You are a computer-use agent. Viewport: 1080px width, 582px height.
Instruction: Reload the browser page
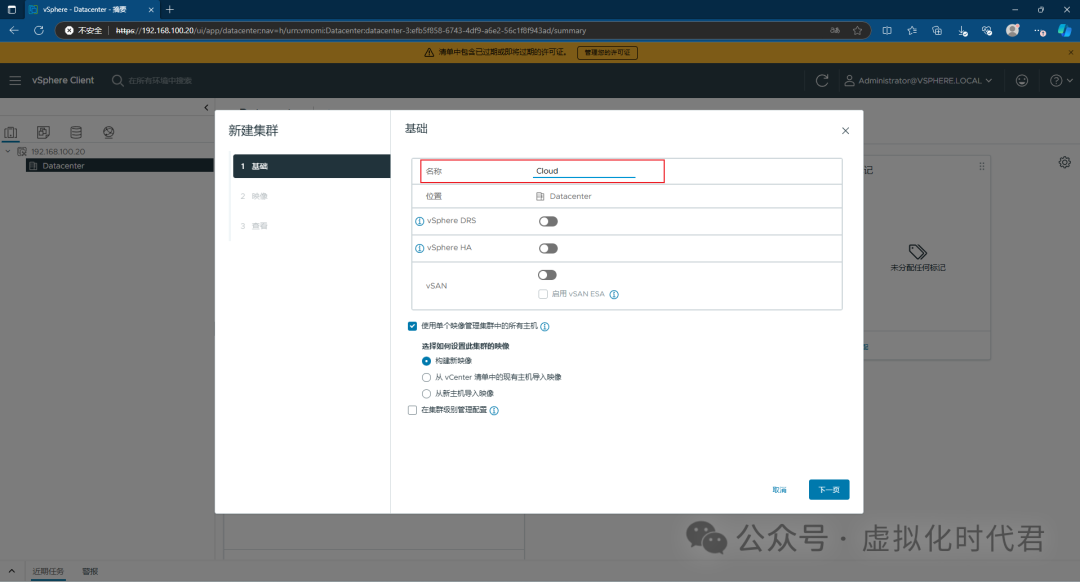point(39,30)
